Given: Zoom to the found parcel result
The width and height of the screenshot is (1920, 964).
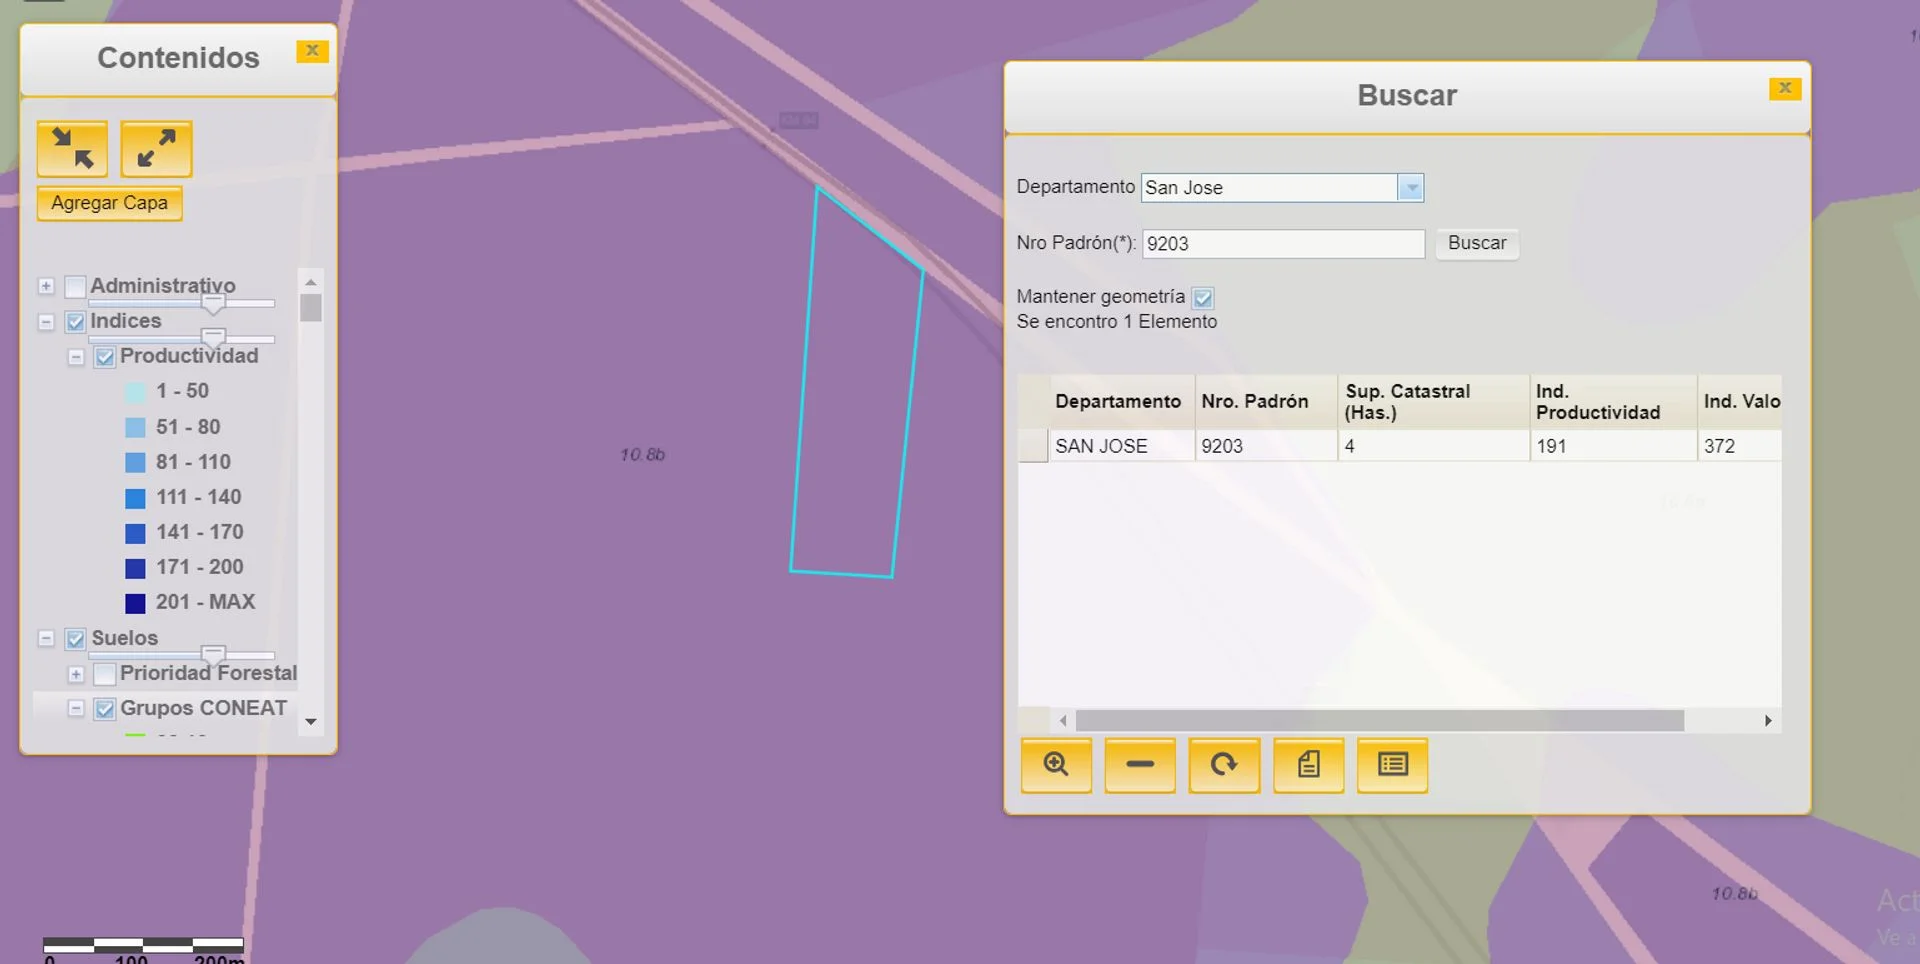Looking at the screenshot, I should click(1056, 765).
